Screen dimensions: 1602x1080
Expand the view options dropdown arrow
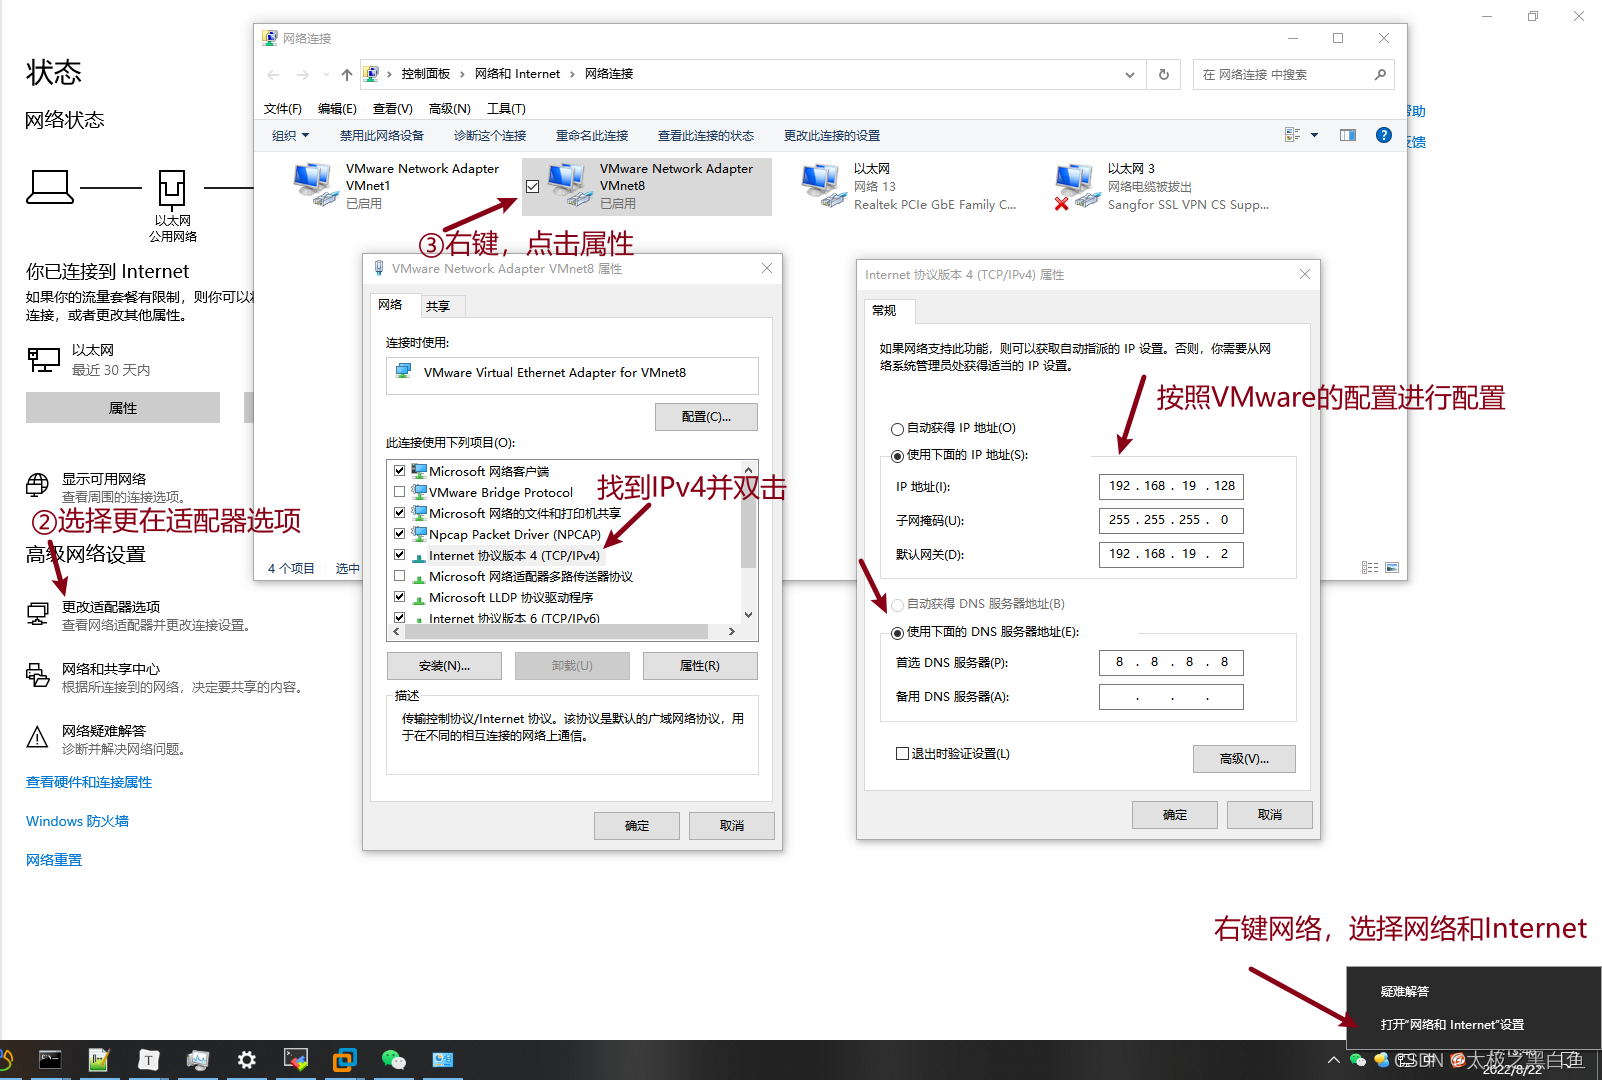point(1314,135)
